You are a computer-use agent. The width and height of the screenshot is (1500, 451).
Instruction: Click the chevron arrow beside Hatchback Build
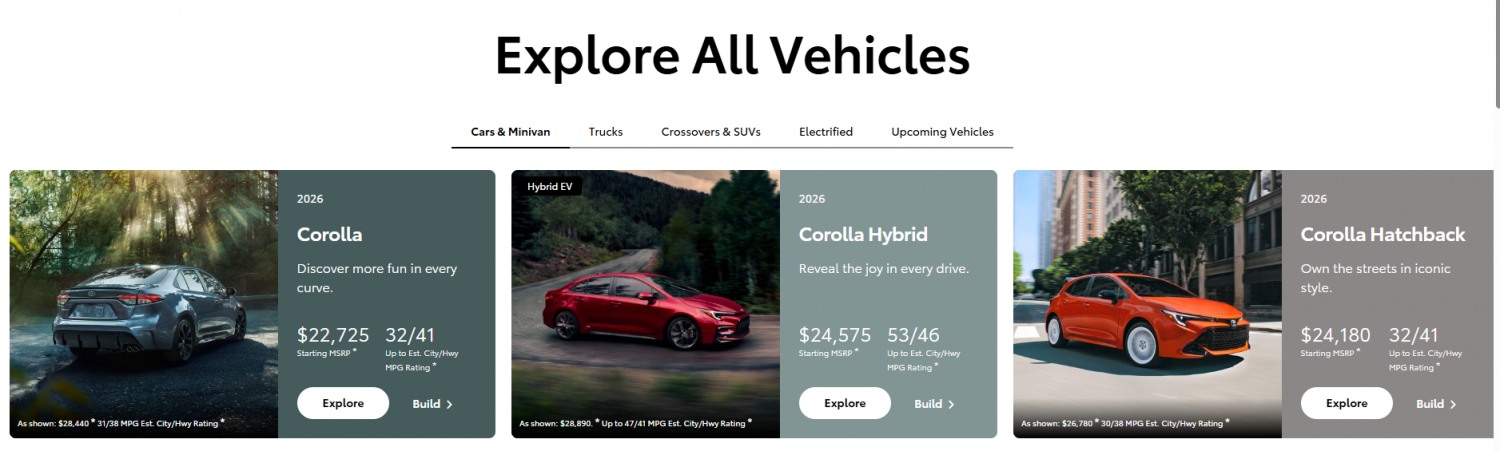tap(1454, 404)
